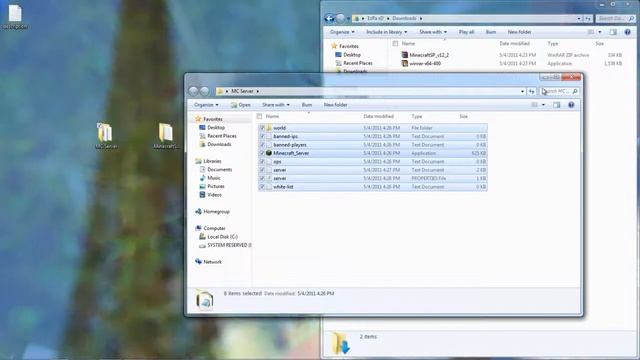The height and width of the screenshot is (360, 640).
Task: Click Burn in Downloads toolbar
Action: (491, 32)
